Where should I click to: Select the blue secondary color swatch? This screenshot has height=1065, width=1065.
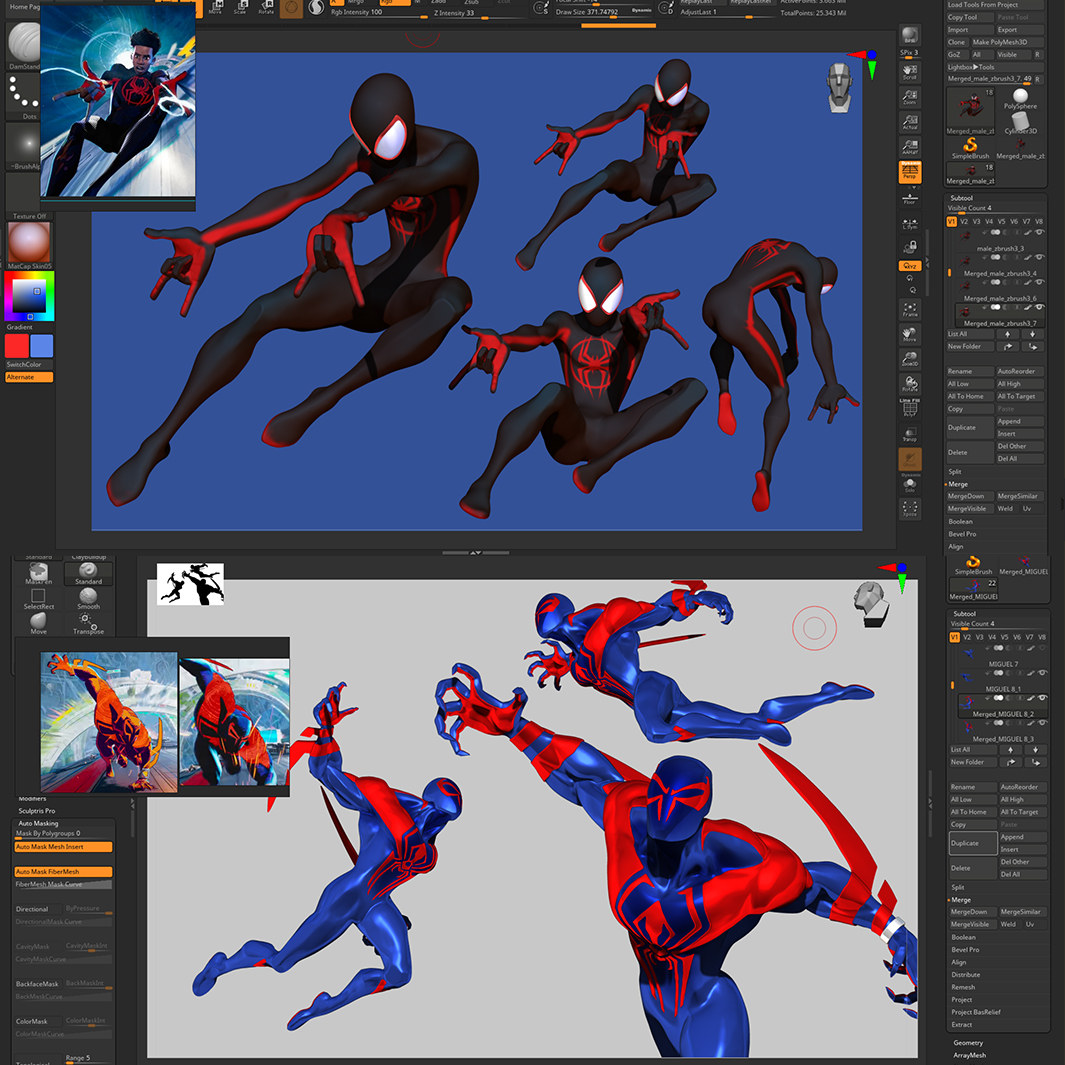[41, 346]
